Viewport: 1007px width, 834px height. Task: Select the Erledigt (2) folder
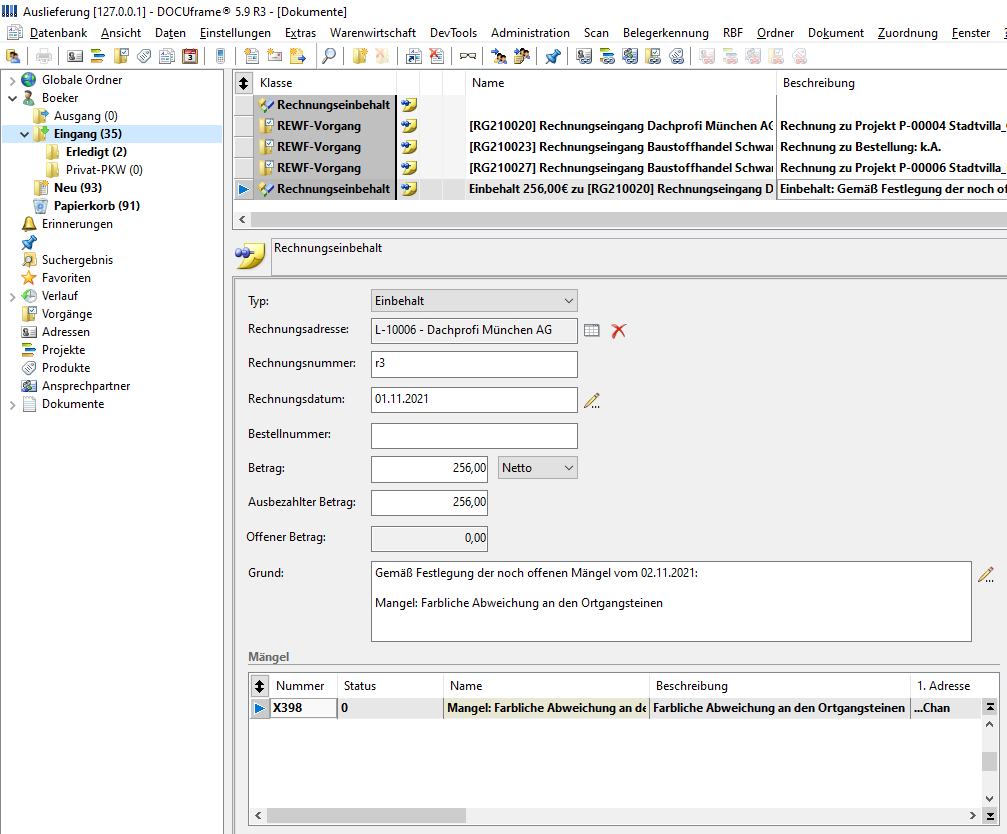tap(96, 152)
